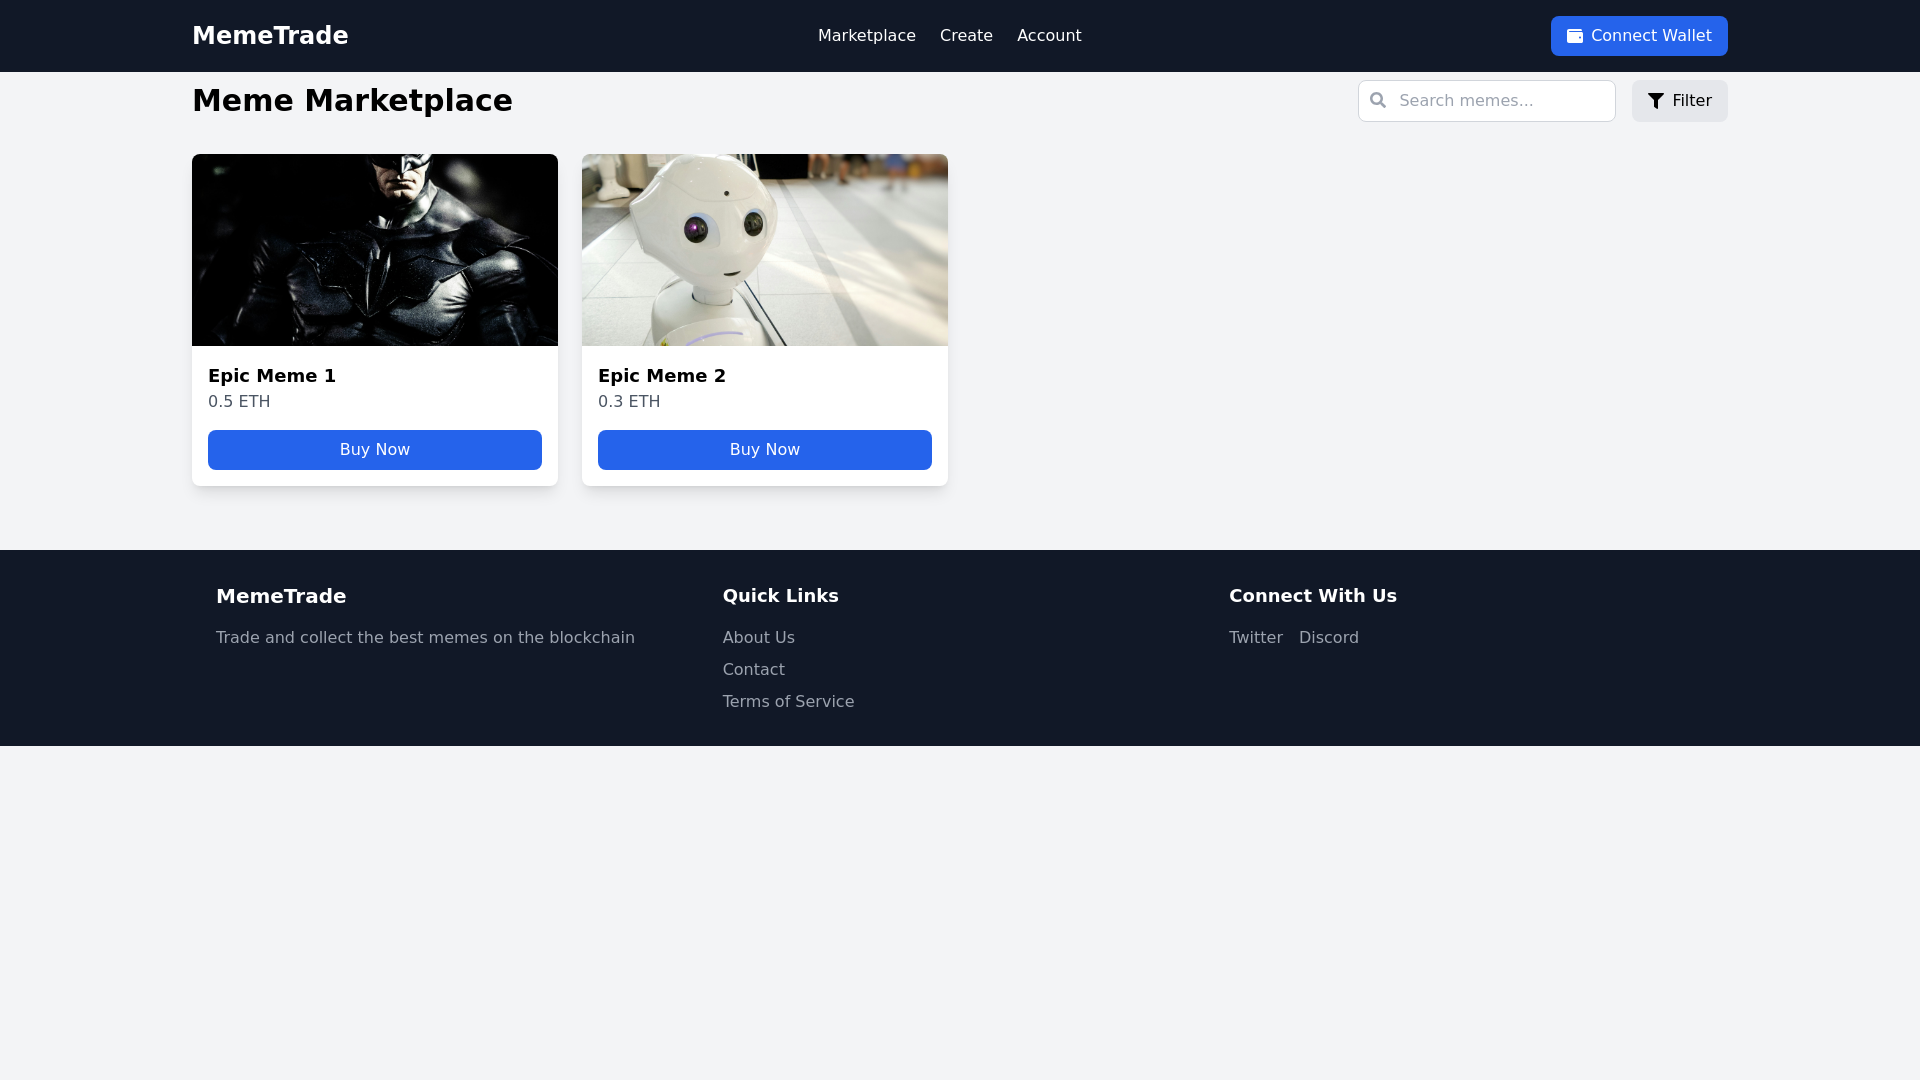Open the About Us footer link
The image size is (1920, 1080).
coord(759,638)
